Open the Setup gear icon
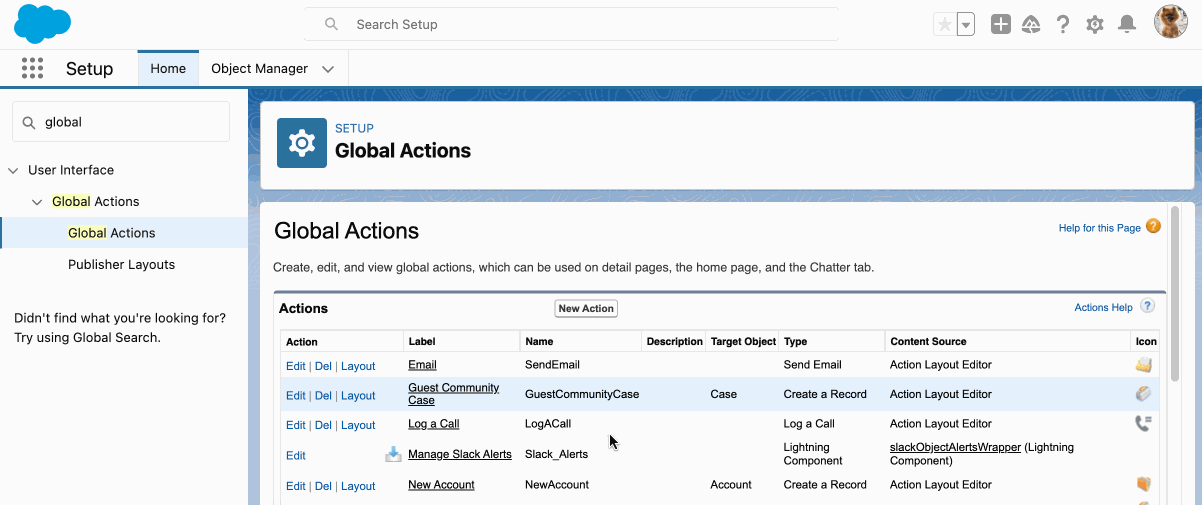 (1095, 24)
